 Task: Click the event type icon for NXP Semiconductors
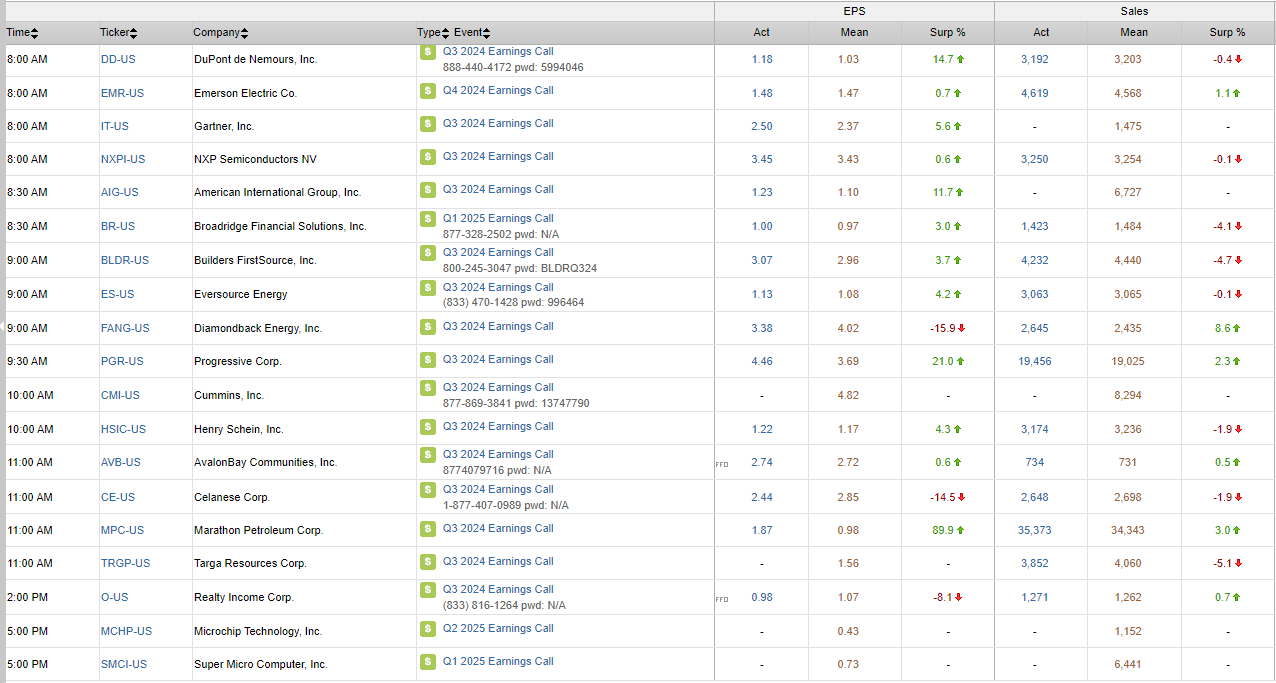coord(427,157)
